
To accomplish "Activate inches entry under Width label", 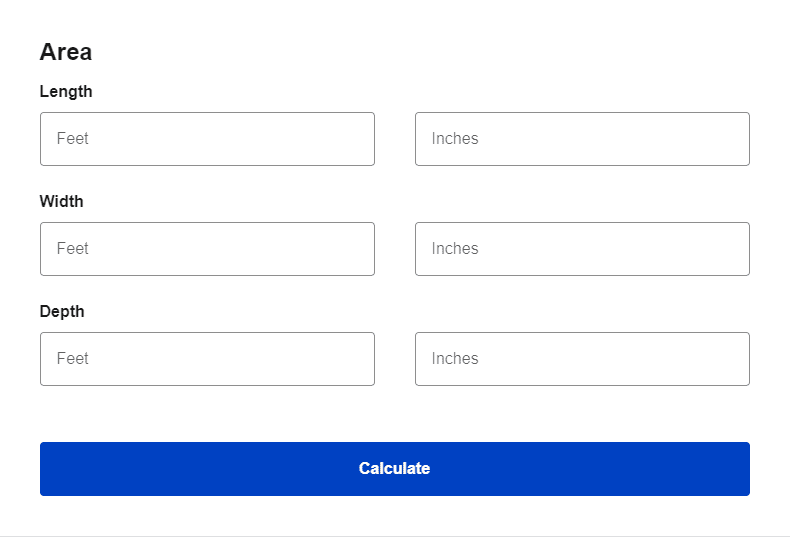I will click(582, 249).
